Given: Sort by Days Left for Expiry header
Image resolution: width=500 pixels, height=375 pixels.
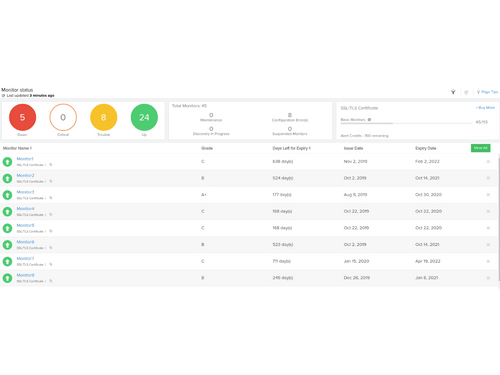Looking at the screenshot, I should click(291, 148).
